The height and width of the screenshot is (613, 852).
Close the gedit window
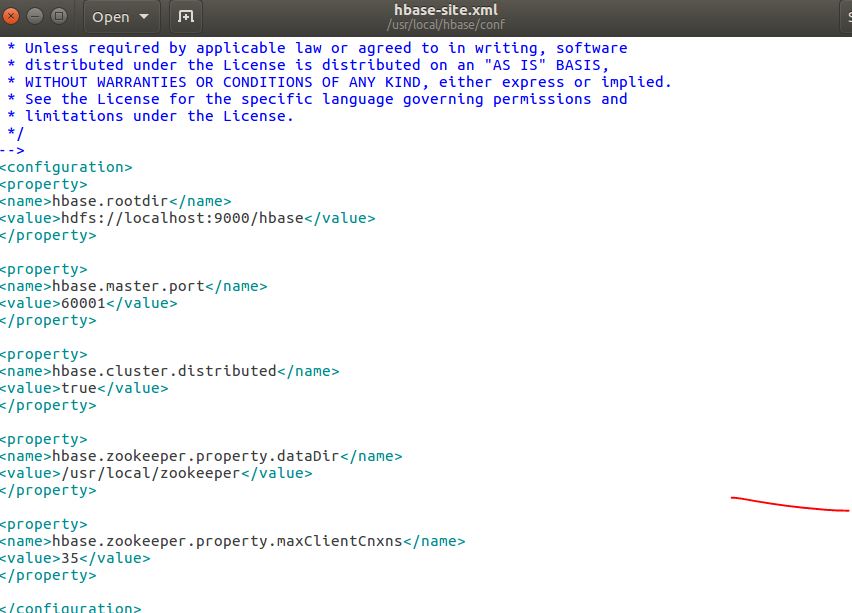pos(11,16)
